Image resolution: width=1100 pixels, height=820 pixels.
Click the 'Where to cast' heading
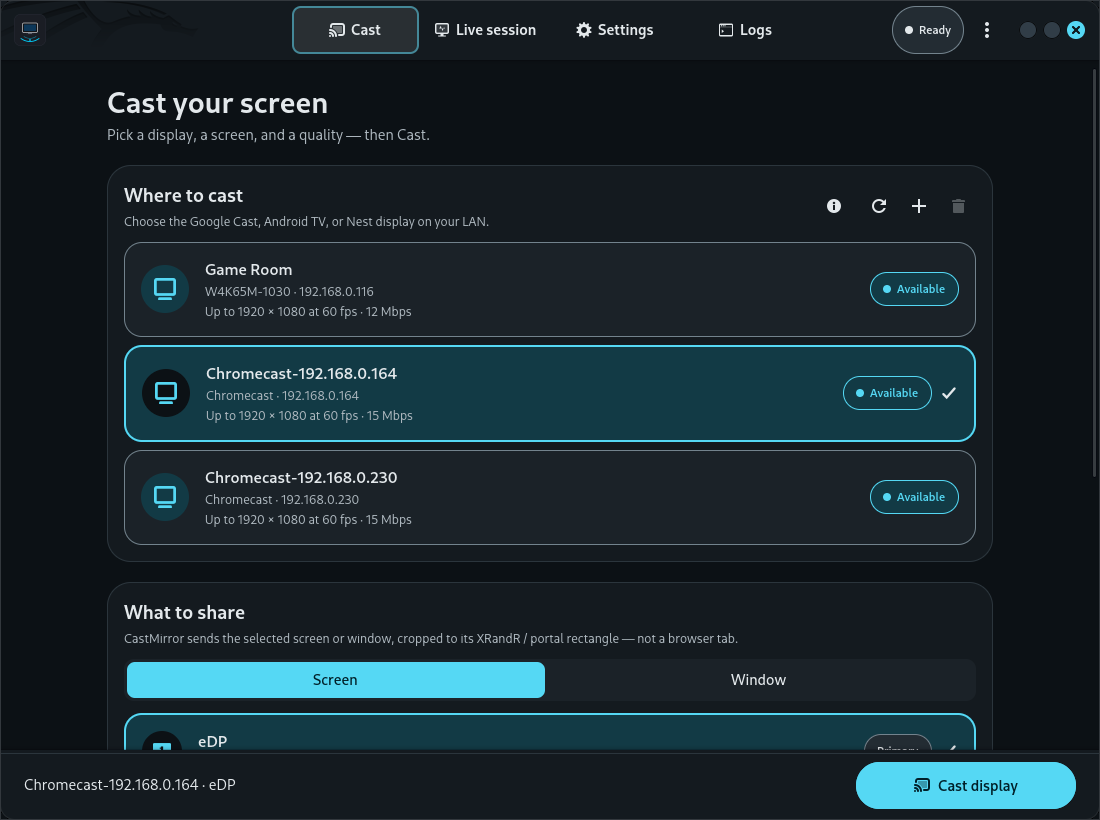point(183,196)
